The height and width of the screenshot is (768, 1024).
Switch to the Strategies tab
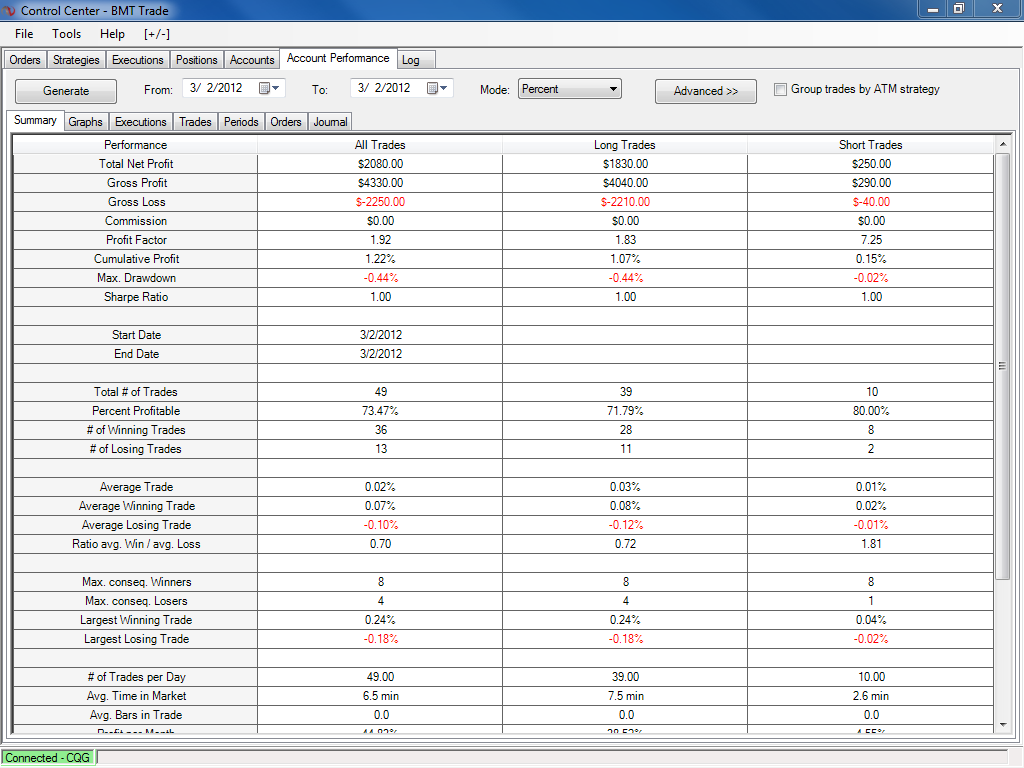click(x=76, y=60)
